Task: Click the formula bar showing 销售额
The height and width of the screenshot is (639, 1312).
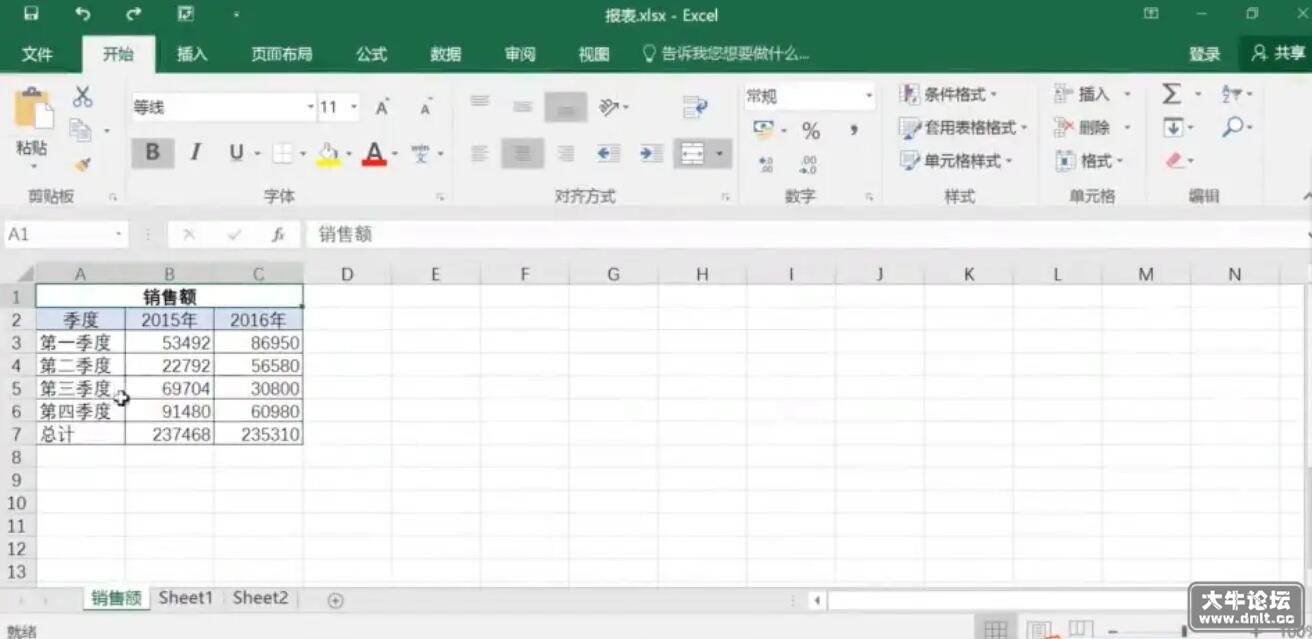Action: 808,234
